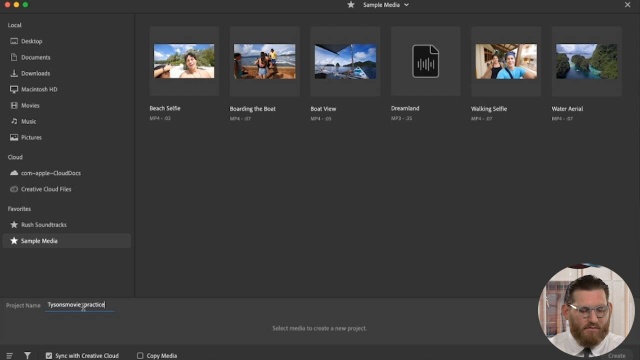Click the cloud icon beside CloudDocs
The width and height of the screenshot is (640, 360).
(14, 173)
